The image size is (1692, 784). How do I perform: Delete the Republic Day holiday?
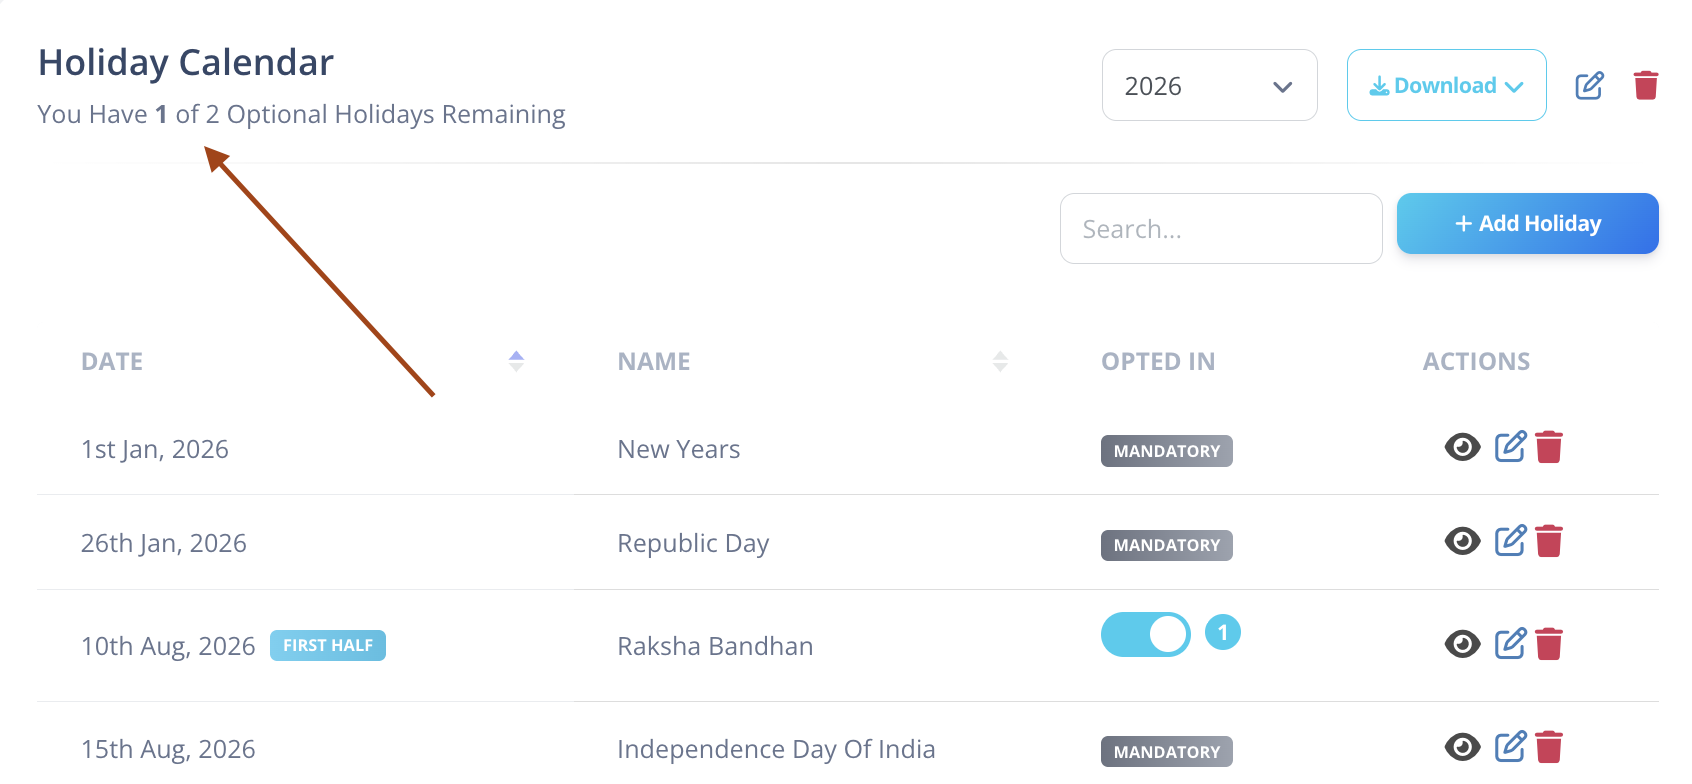coord(1549,541)
